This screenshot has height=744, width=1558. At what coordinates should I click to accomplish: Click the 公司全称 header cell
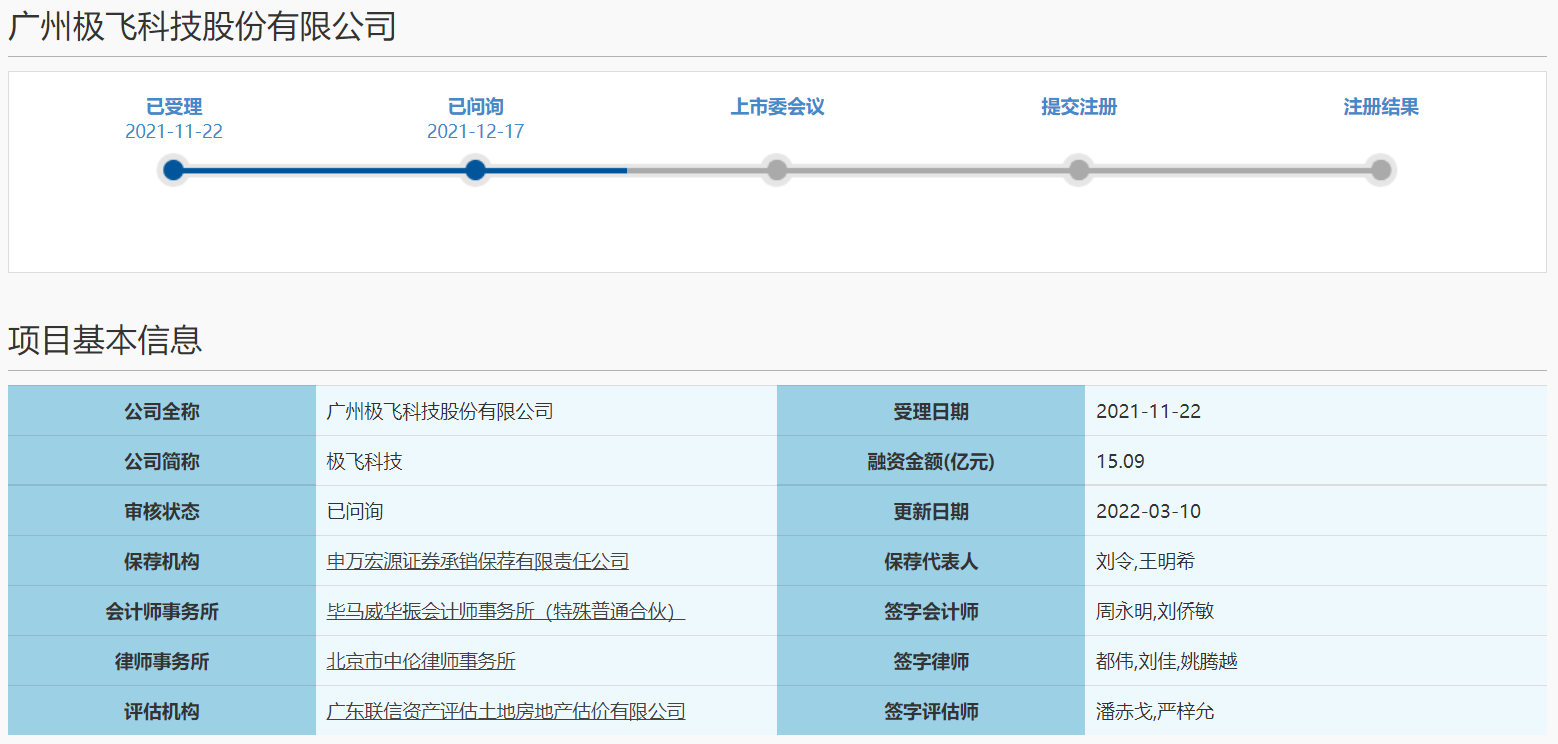162,411
